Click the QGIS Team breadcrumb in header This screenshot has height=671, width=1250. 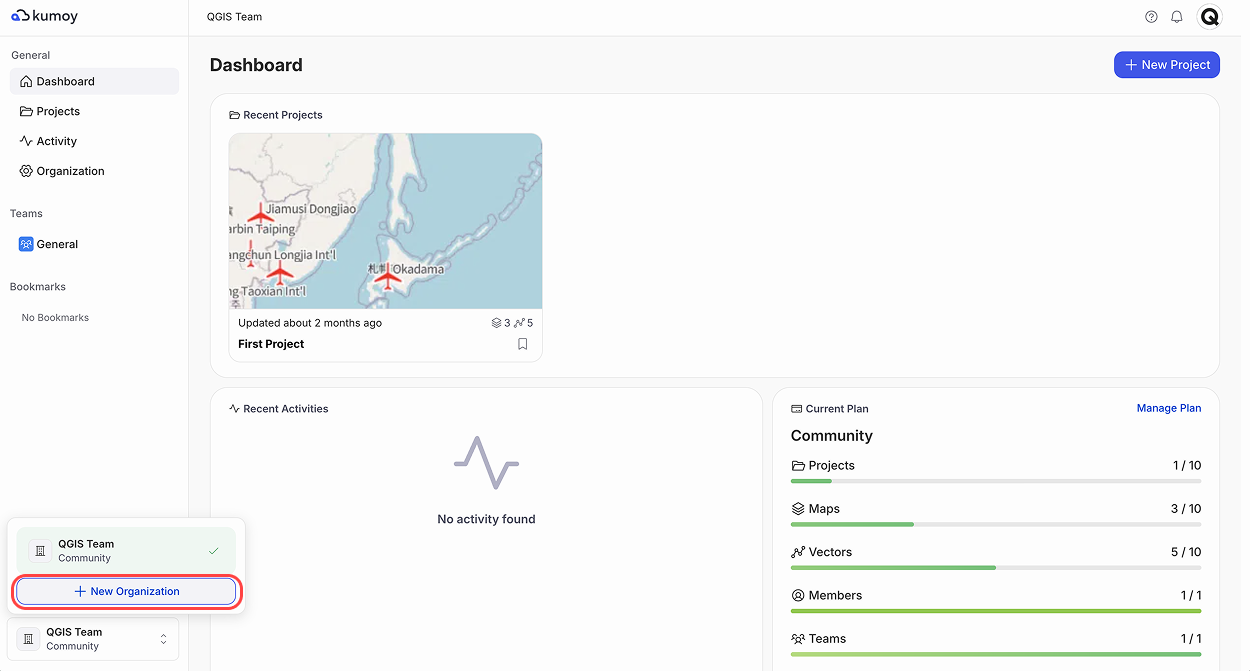point(234,17)
